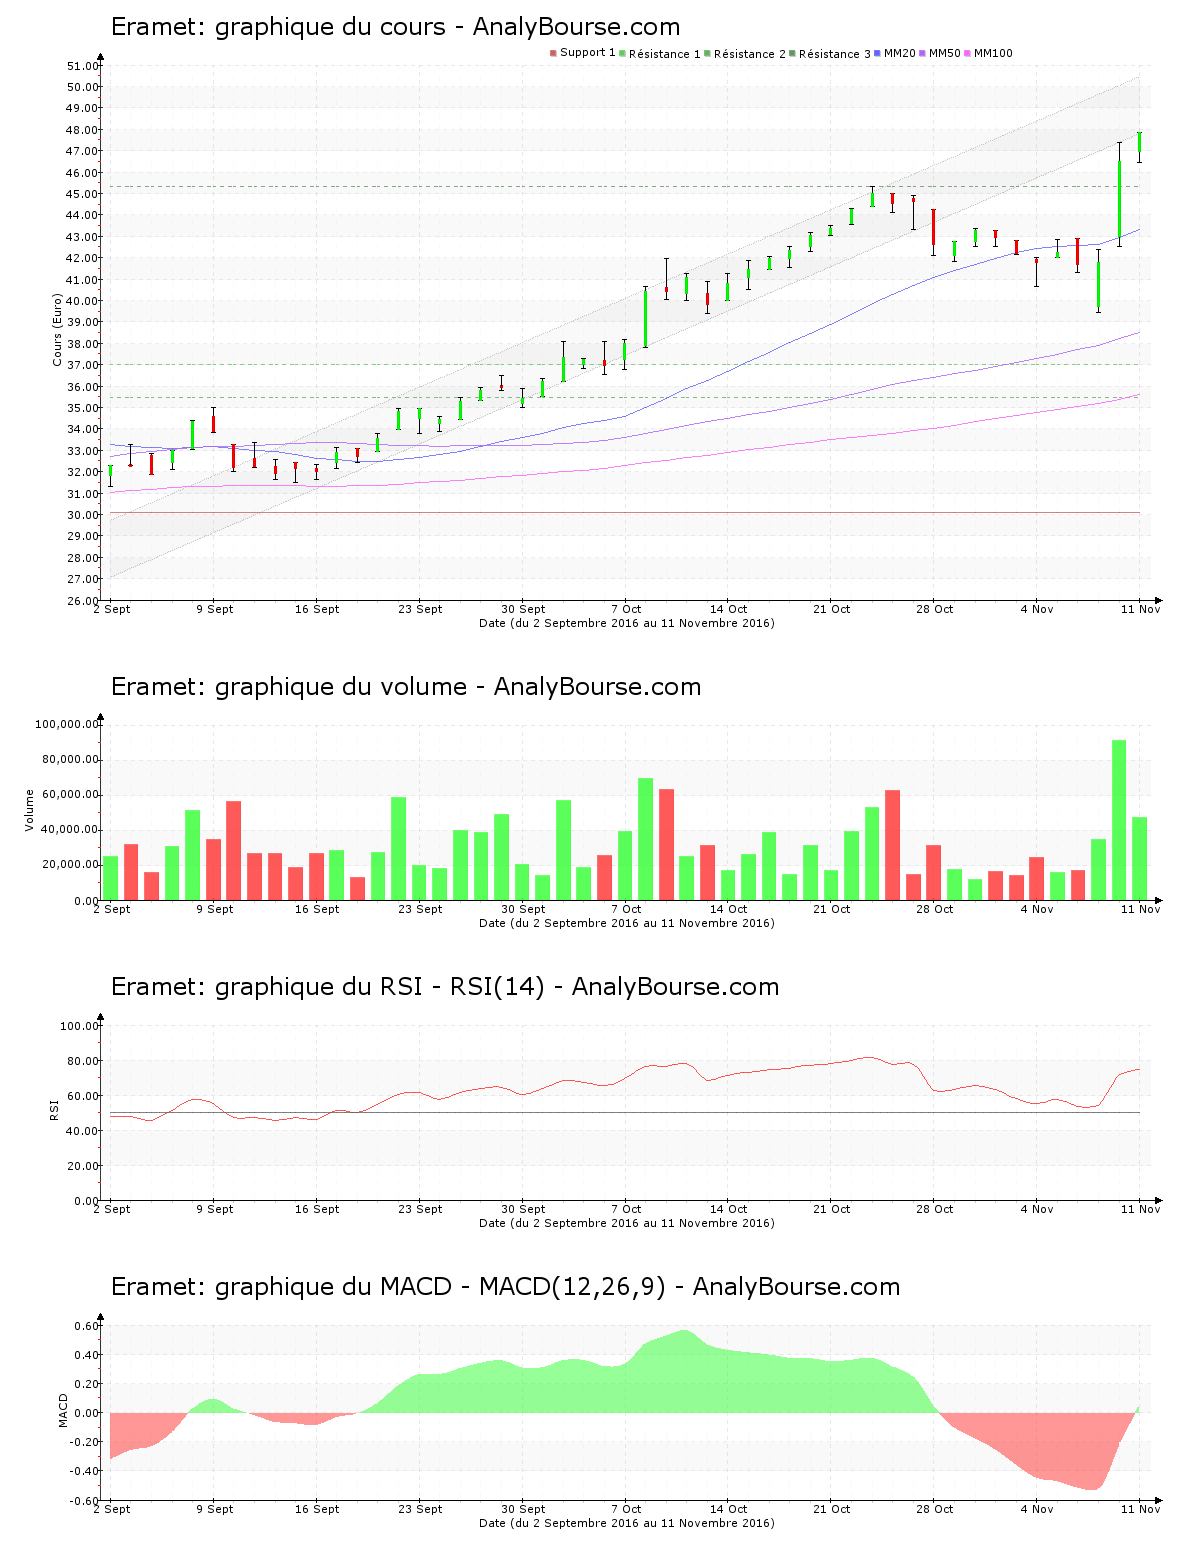Click the date range caption under the MACD chart
The image size is (1200, 1550).
pyautogui.click(x=627, y=1523)
